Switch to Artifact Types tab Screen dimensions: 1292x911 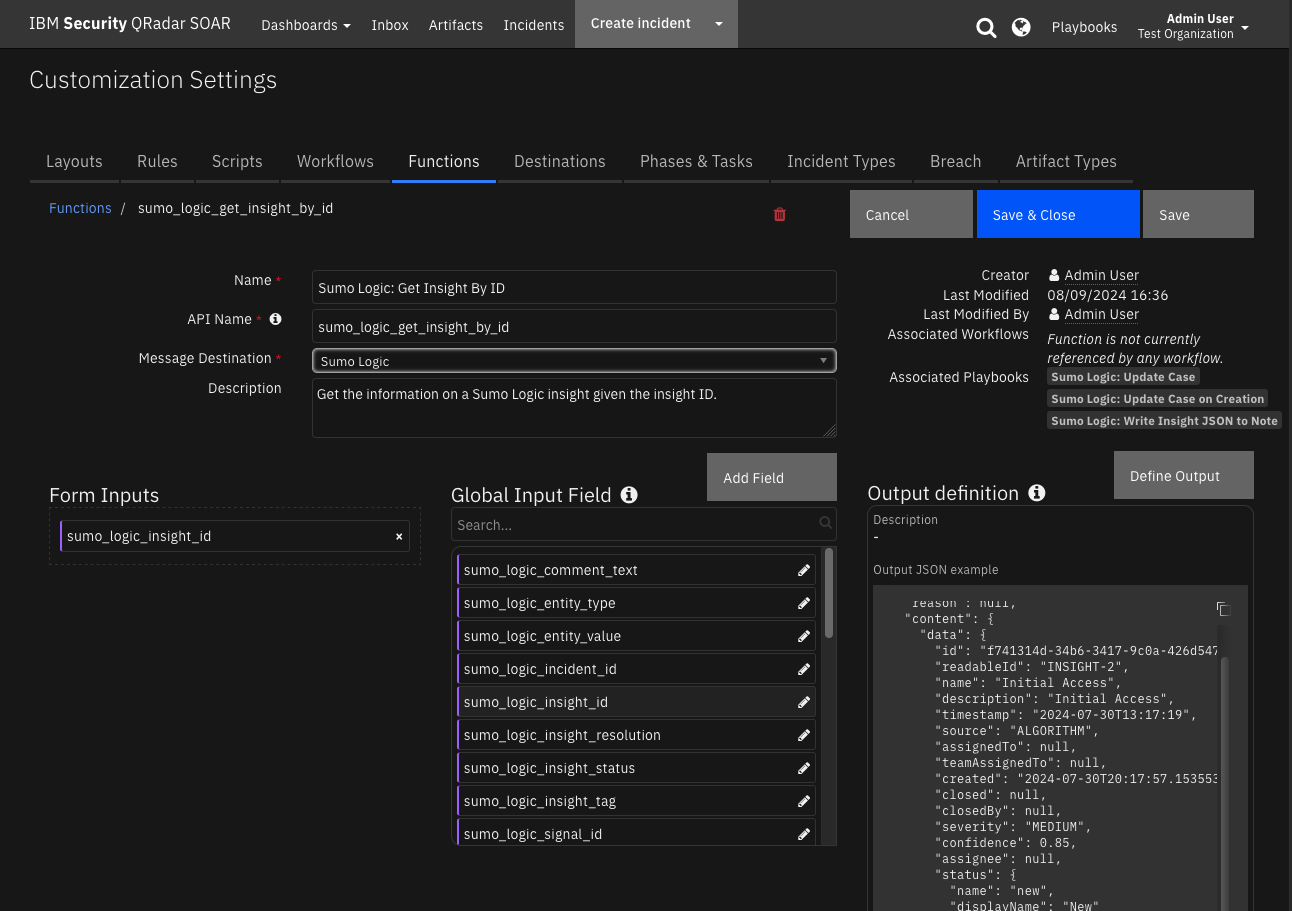[x=1066, y=161]
